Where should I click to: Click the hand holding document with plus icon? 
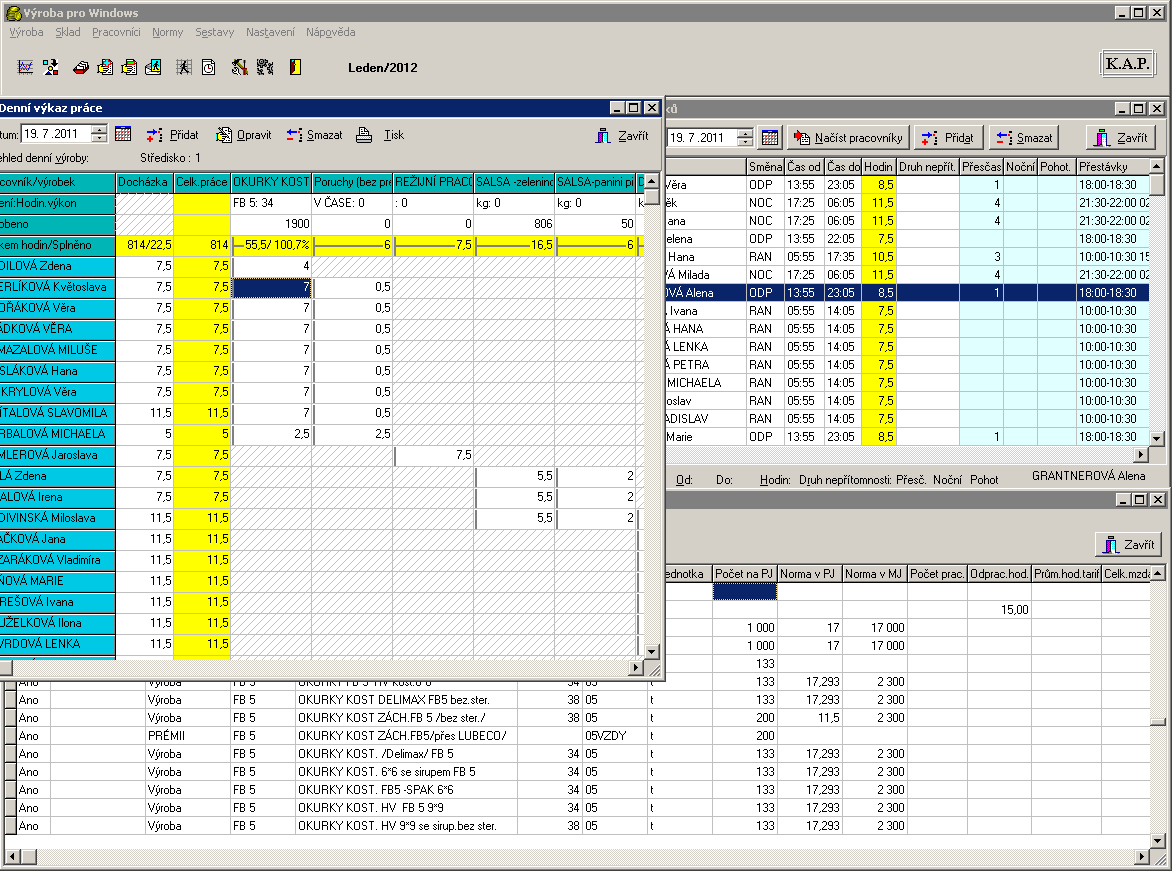[105, 67]
